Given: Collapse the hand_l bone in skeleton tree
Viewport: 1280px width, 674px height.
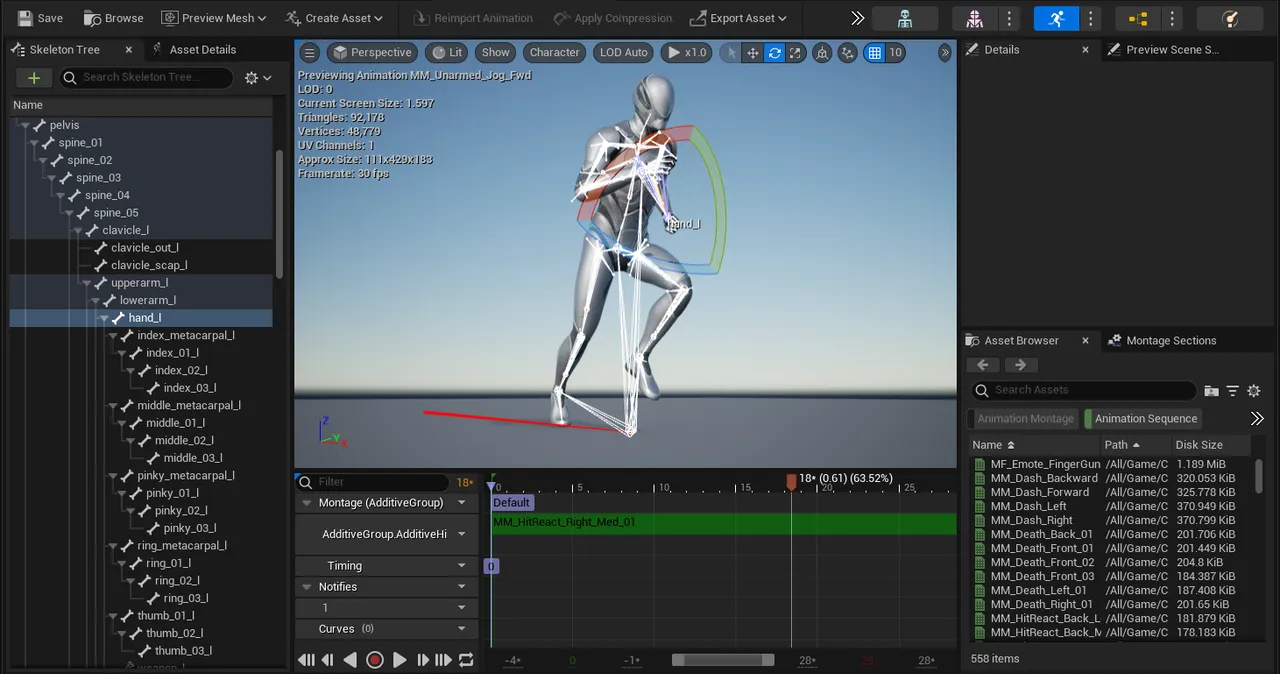Looking at the screenshot, I should pyautogui.click(x=105, y=318).
